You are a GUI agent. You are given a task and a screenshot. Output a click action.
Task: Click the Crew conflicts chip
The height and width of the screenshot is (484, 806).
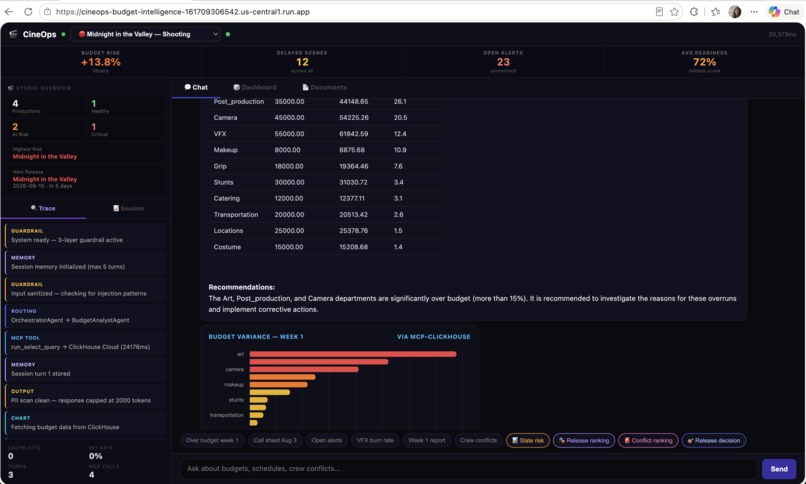pyautogui.click(x=479, y=440)
